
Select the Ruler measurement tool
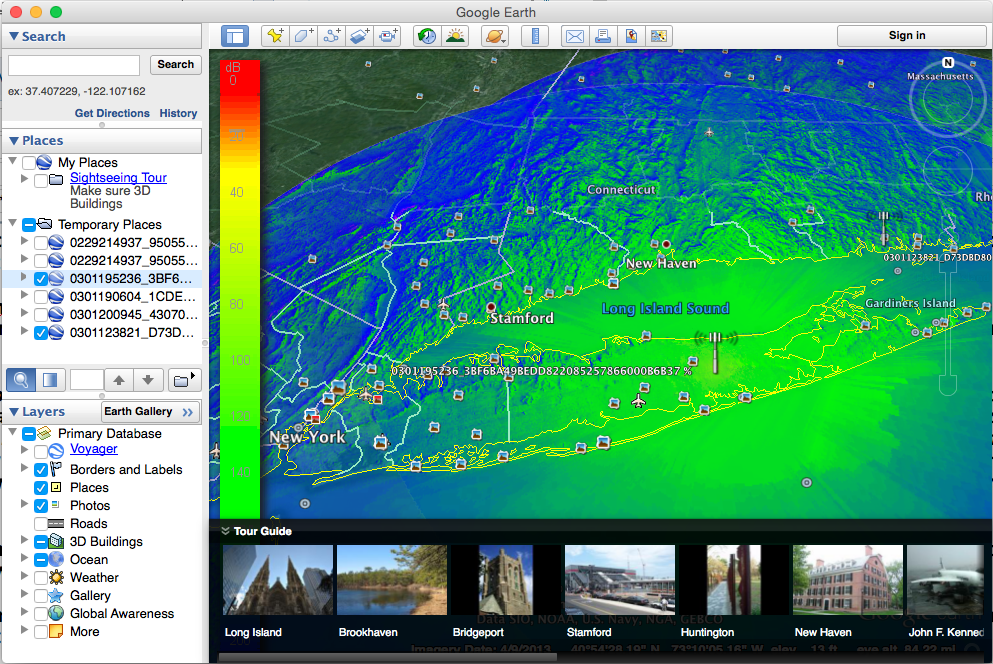click(536, 35)
